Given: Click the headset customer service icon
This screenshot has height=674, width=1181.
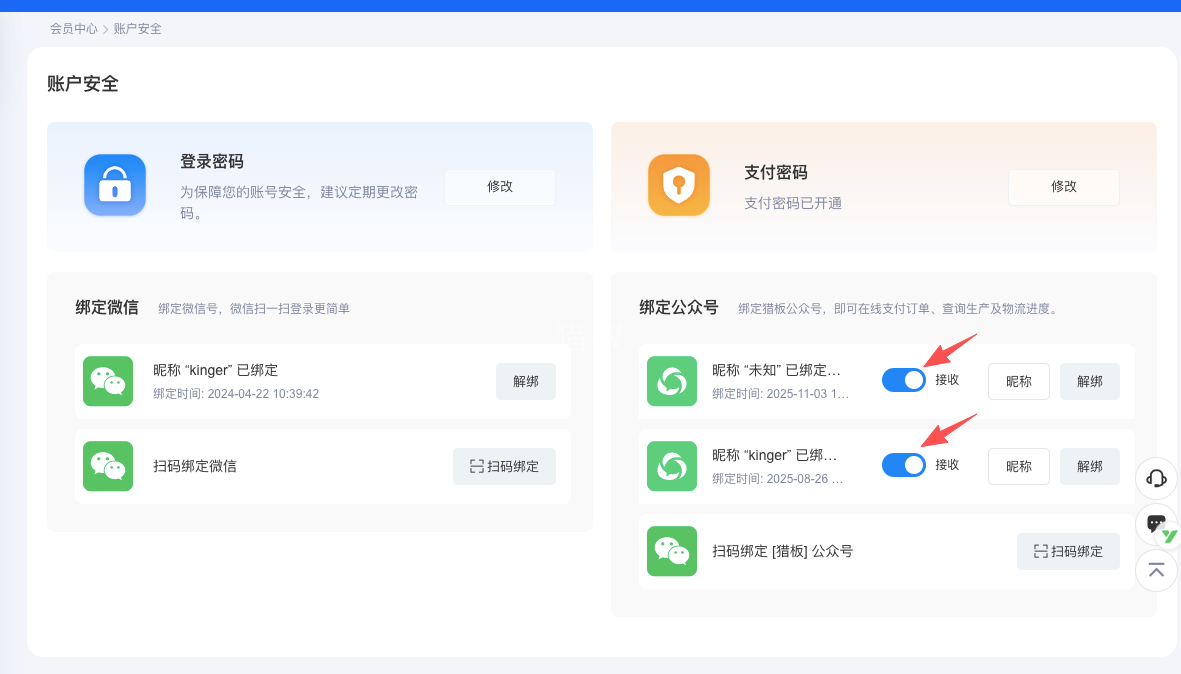Looking at the screenshot, I should point(1156,478).
